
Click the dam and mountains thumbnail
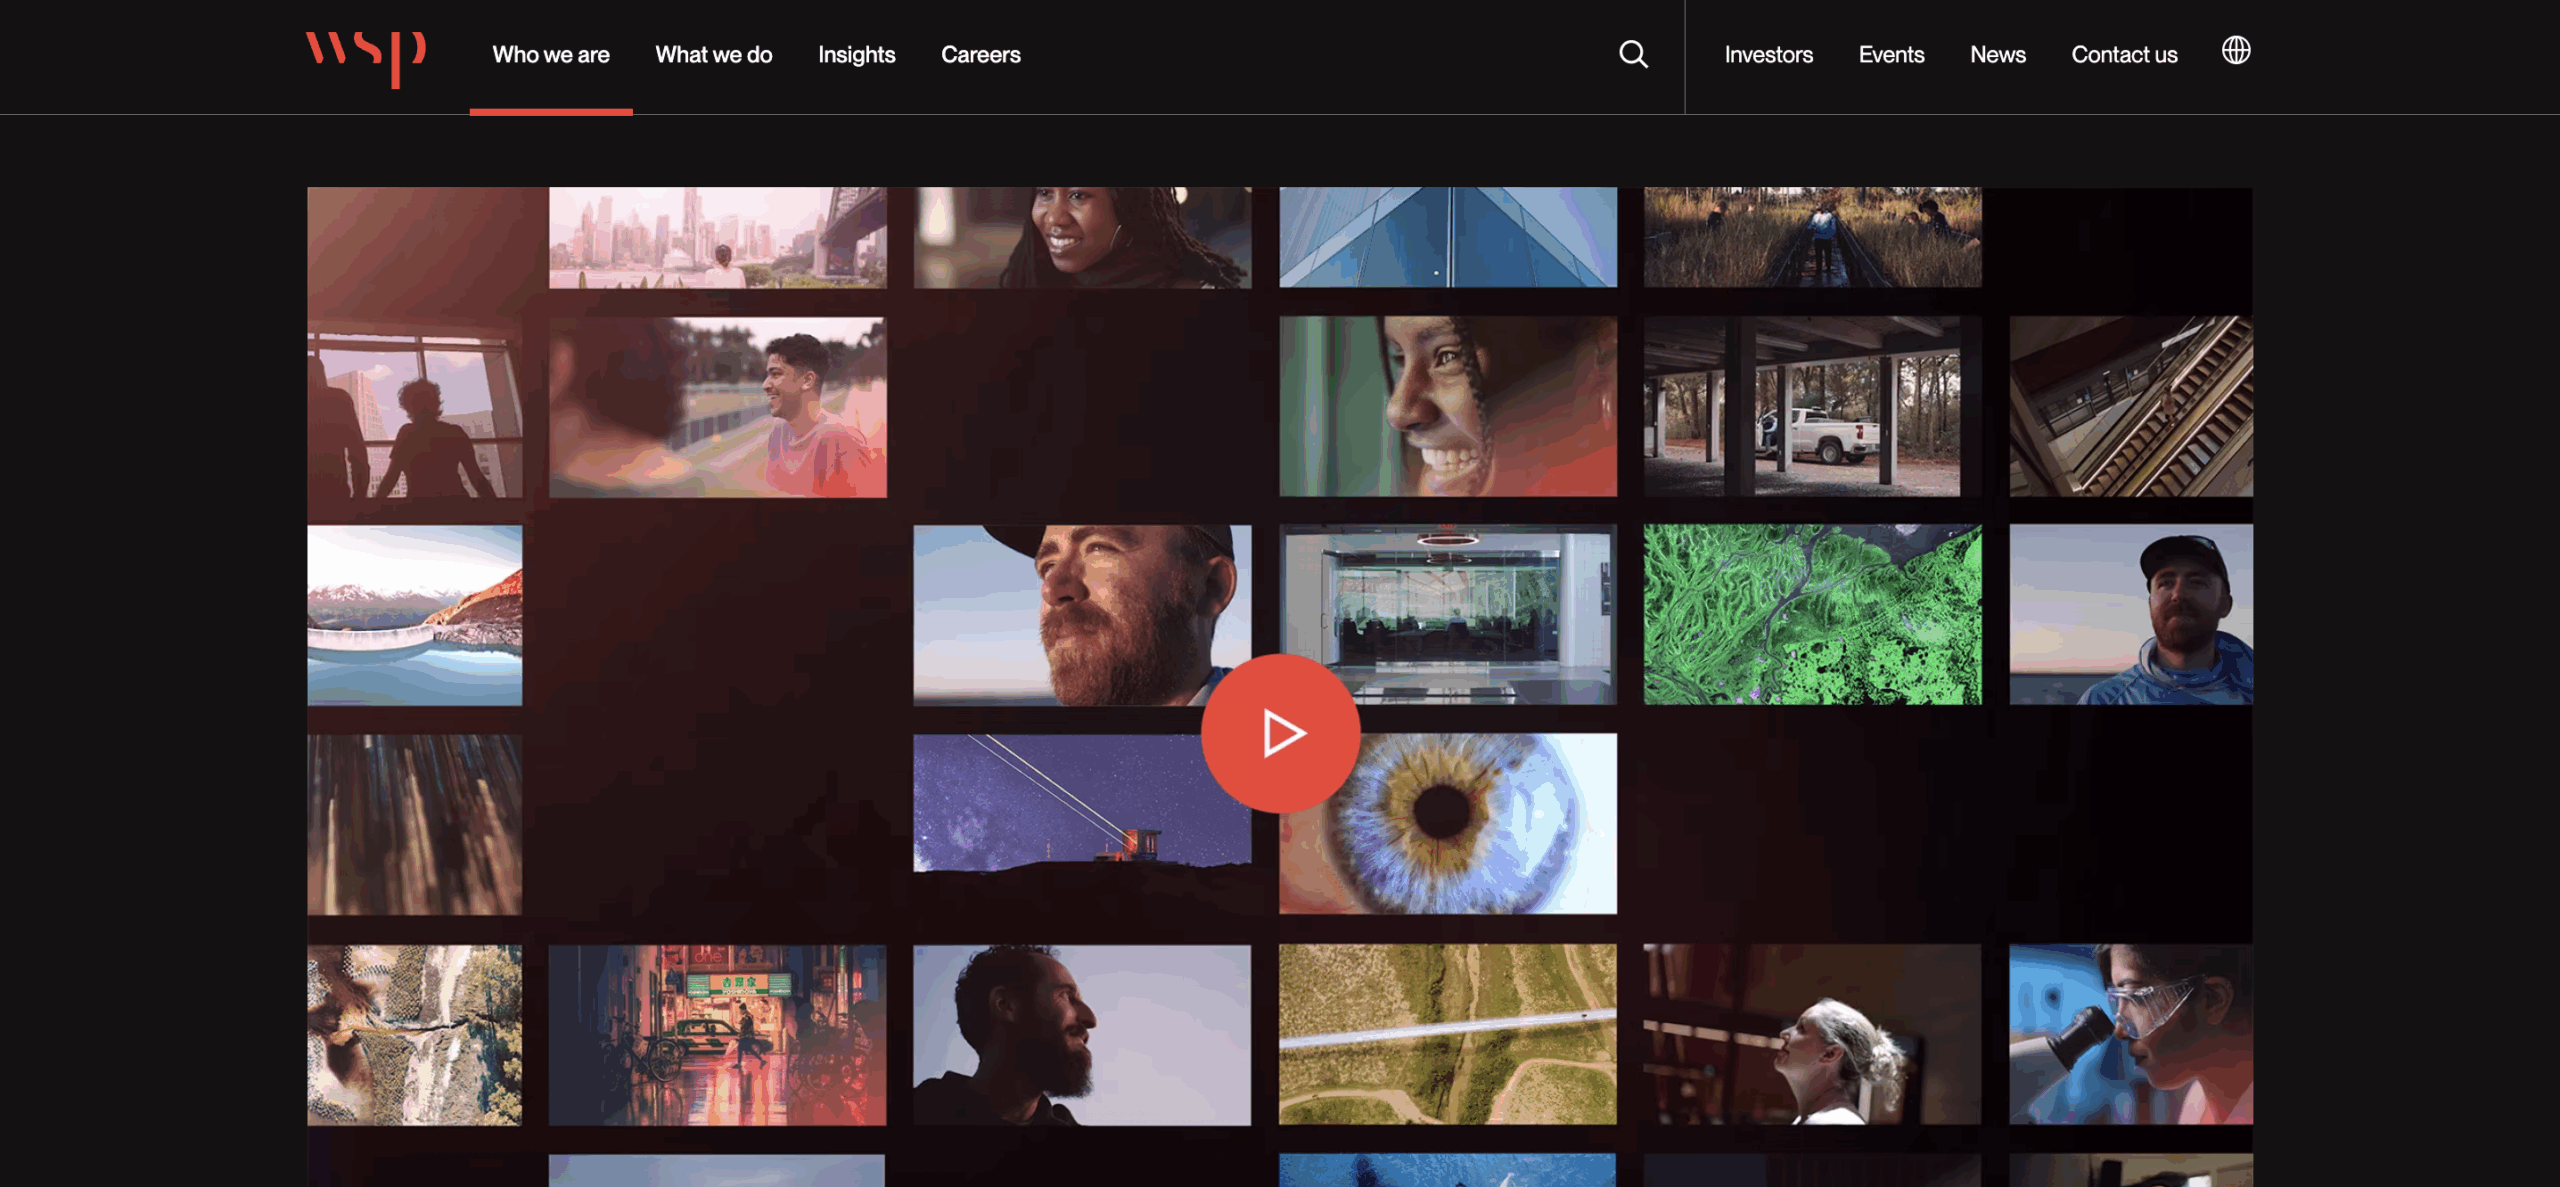[x=414, y=615]
